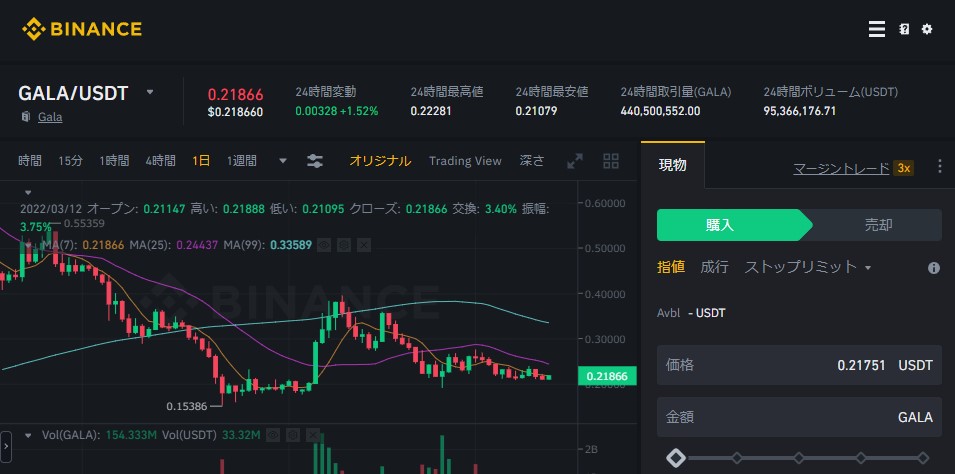Select the 現物 (Spot) tab

click(672, 165)
